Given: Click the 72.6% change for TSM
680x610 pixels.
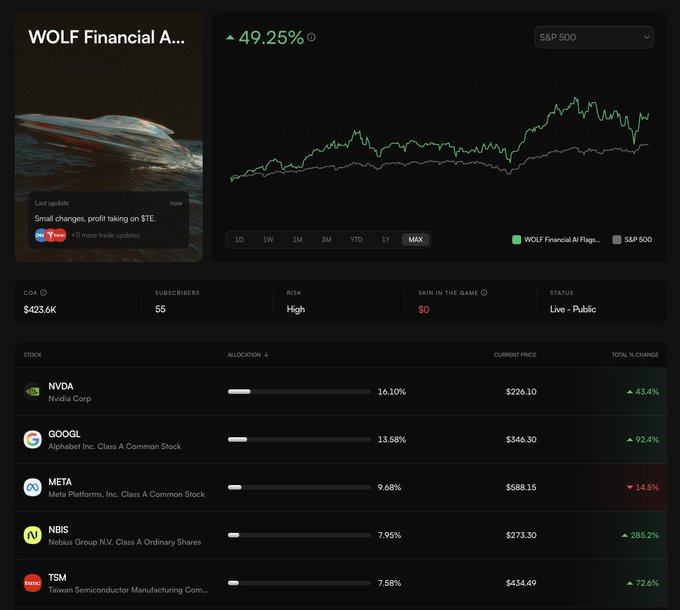Looking at the screenshot, I should [x=643, y=583].
